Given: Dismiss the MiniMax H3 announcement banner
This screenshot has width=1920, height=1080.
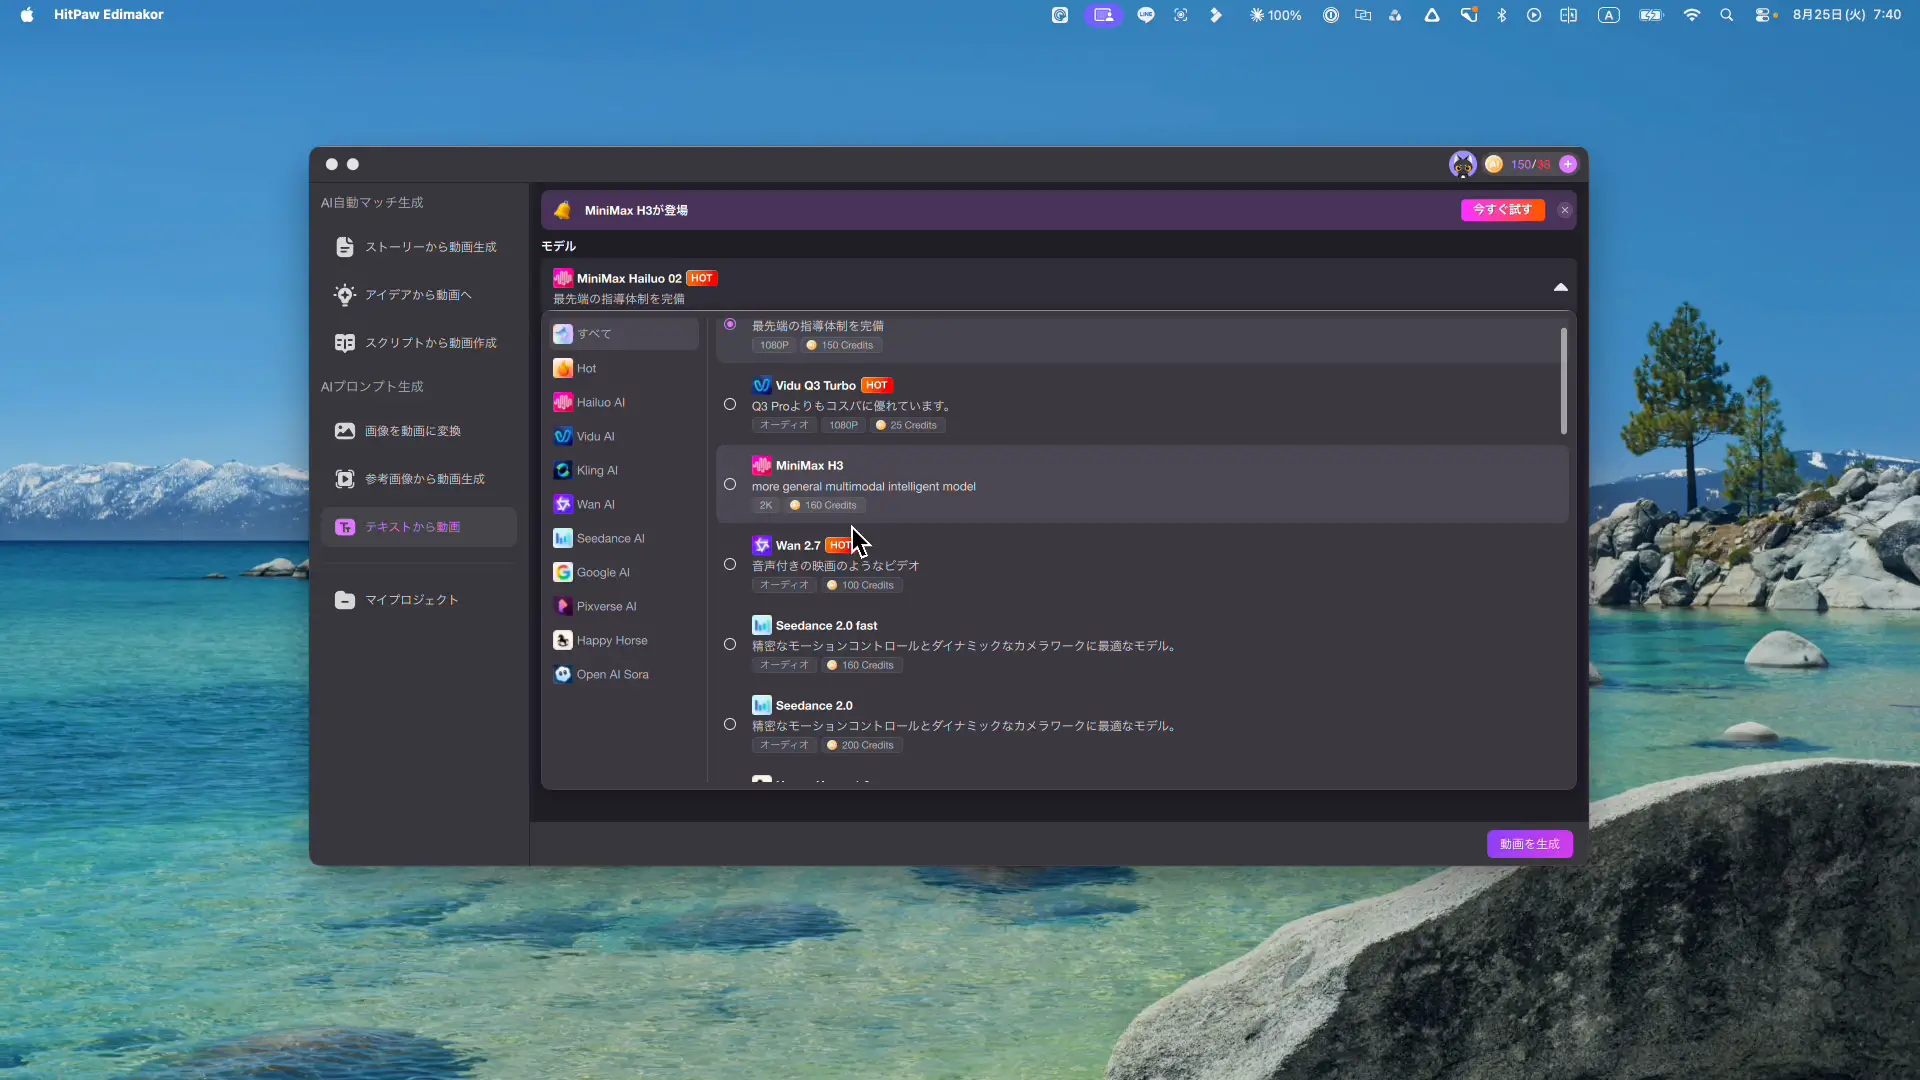Looking at the screenshot, I should coord(1565,210).
